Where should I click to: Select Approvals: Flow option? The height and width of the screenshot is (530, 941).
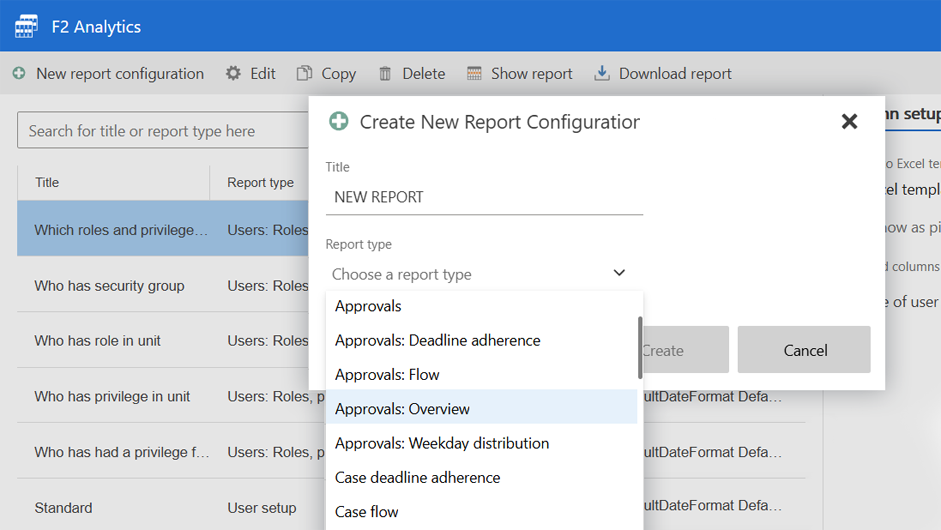481,375
